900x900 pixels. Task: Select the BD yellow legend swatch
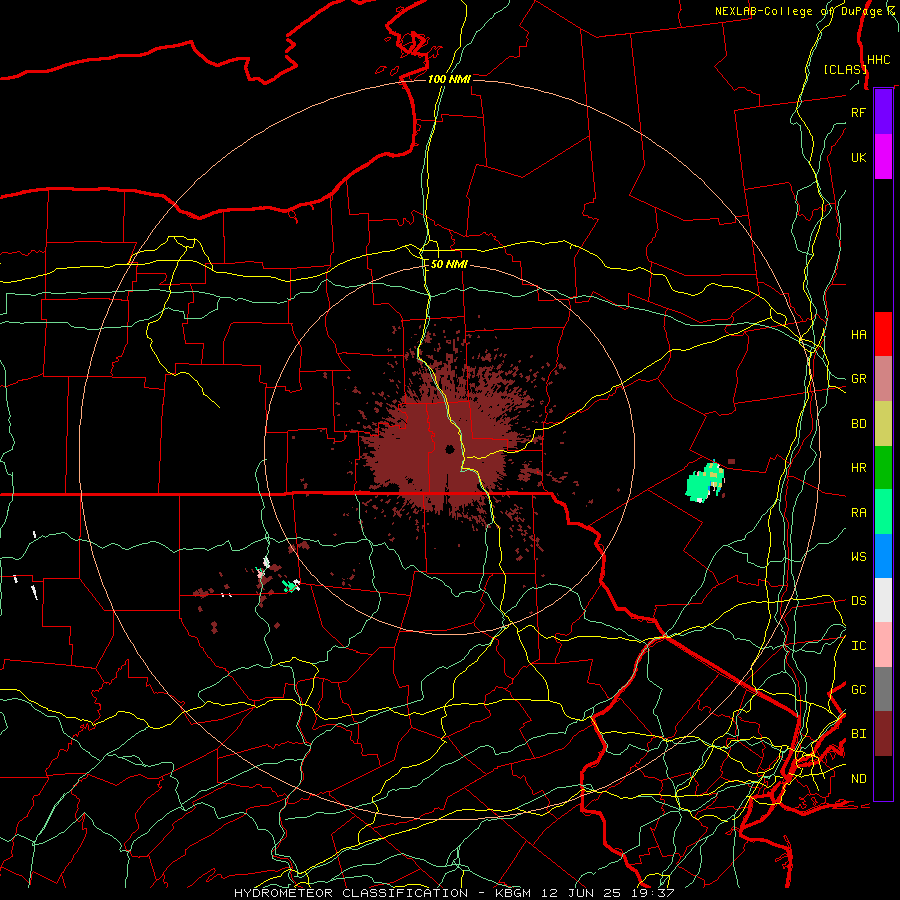(883, 424)
